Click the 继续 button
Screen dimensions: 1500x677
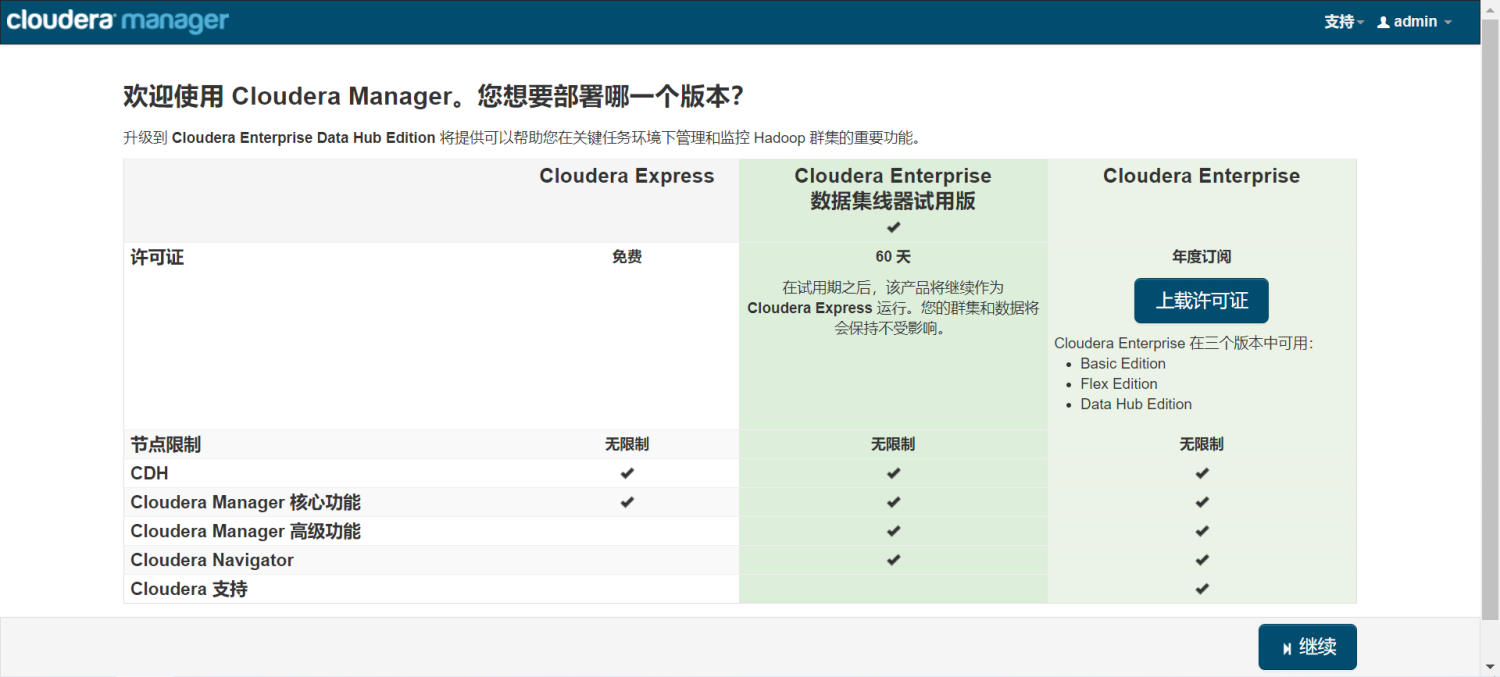(1307, 647)
